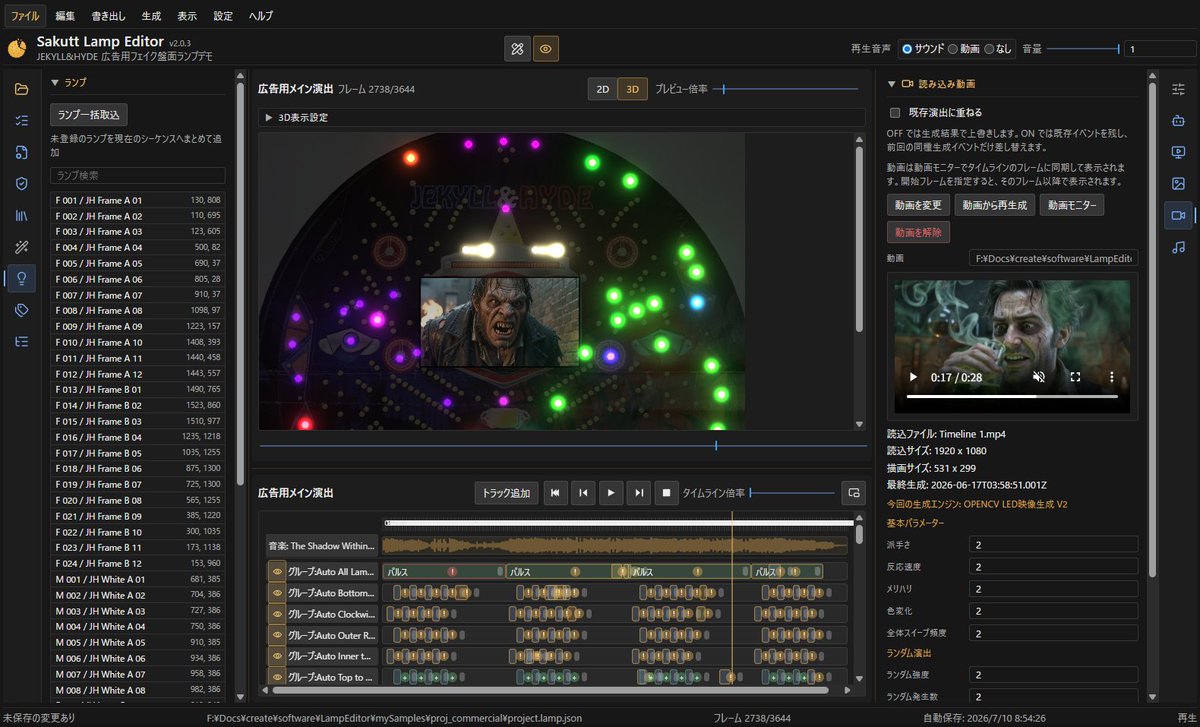This screenshot has height=727, width=1200.
Task: Jump to timeline start with rewind button
Action: pos(555,493)
